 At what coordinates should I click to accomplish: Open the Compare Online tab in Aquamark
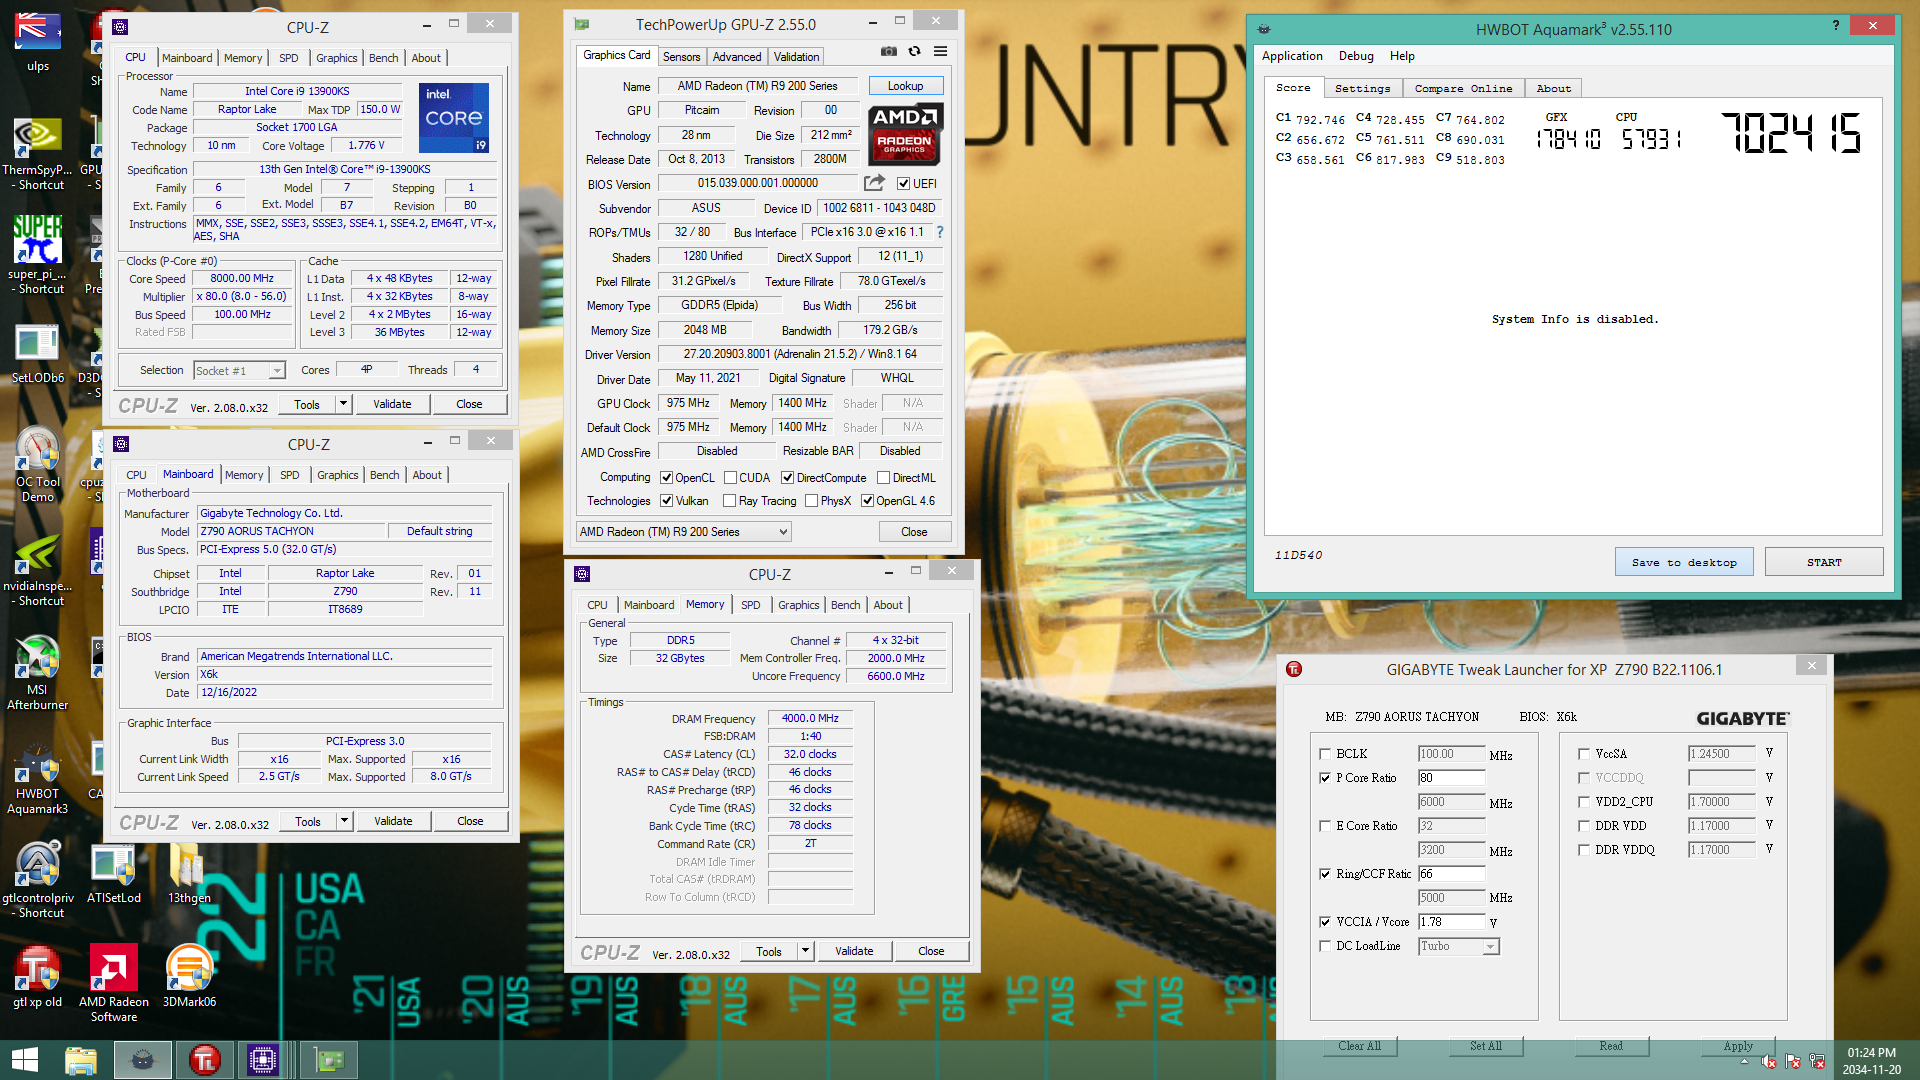[1463, 88]
